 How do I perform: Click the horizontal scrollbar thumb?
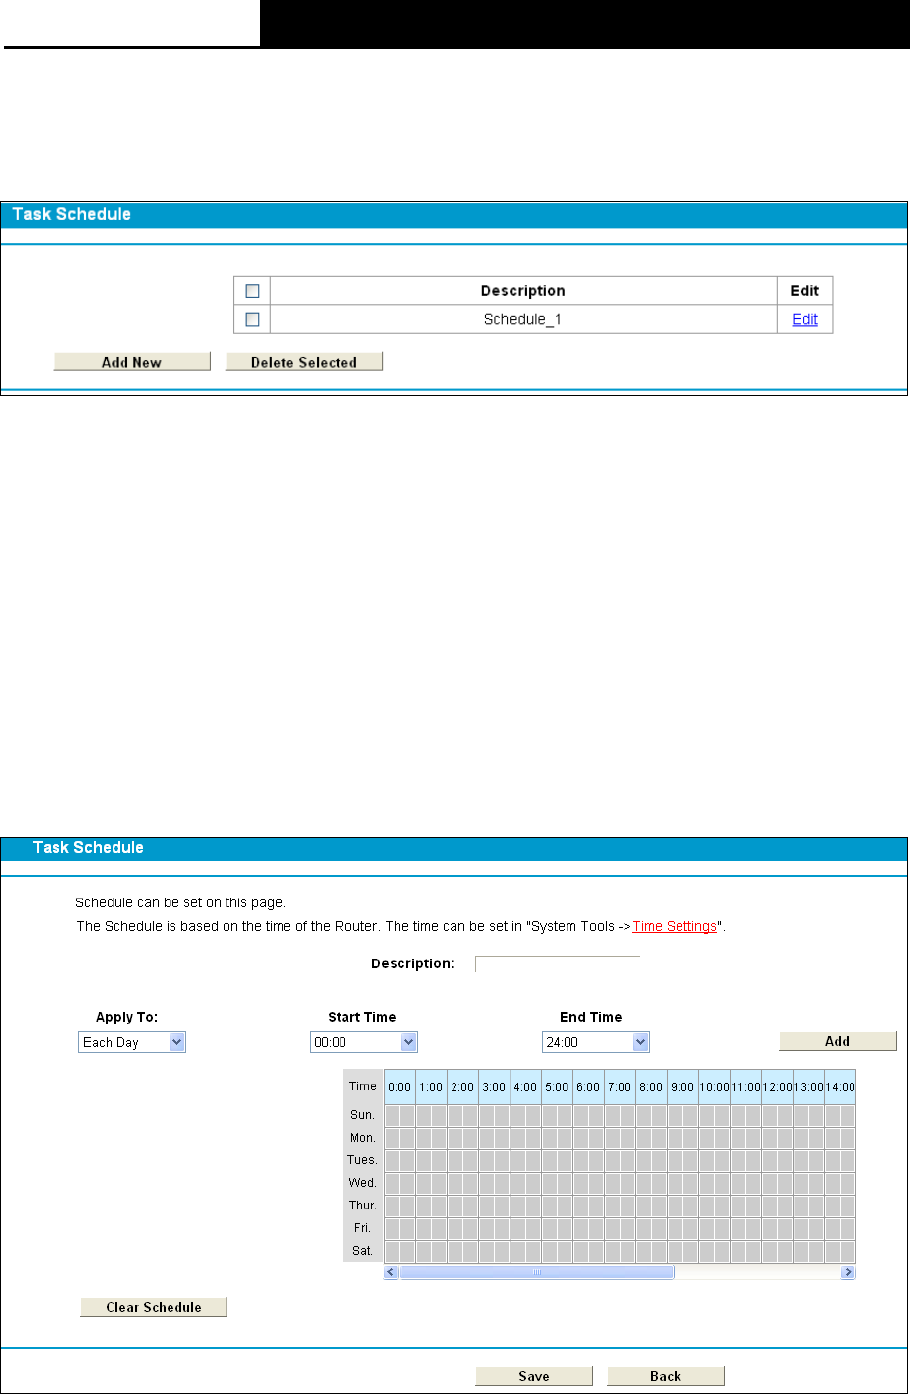537,1272
